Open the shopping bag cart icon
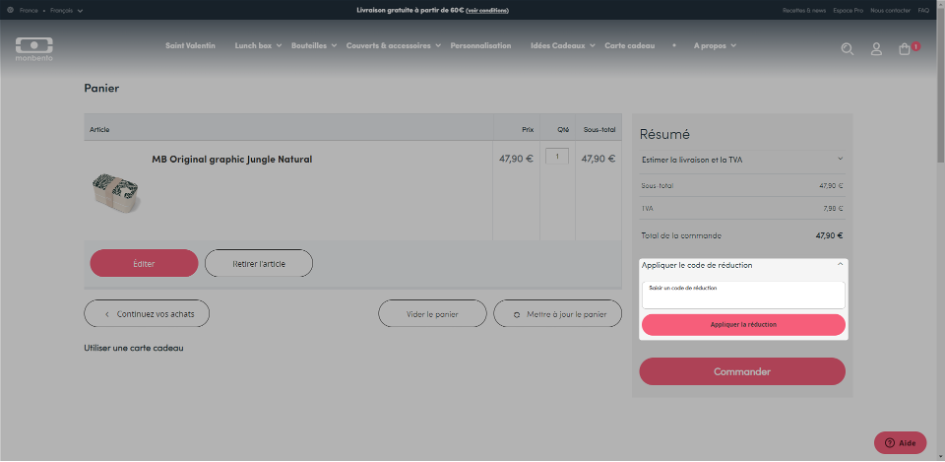The image size is (945, 462). click(x=905, y=49)
